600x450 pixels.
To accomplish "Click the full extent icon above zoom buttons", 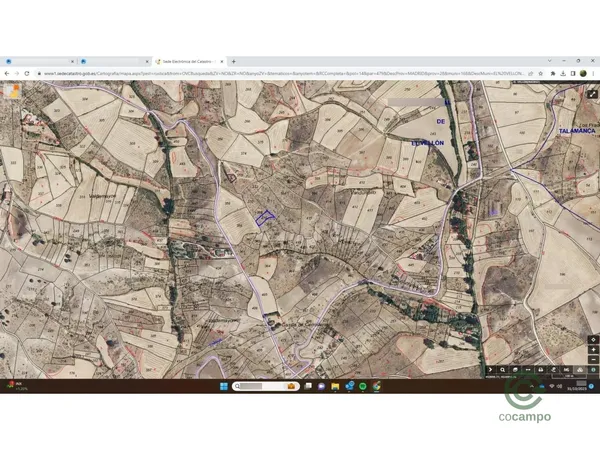I will 593,339.
